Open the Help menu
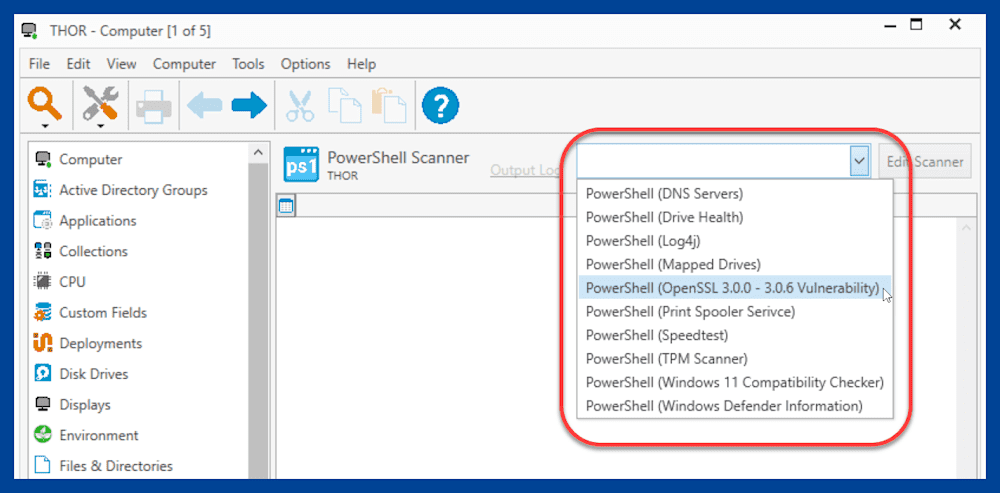This screenshot has height=493, width=1000. coord(362,64)
